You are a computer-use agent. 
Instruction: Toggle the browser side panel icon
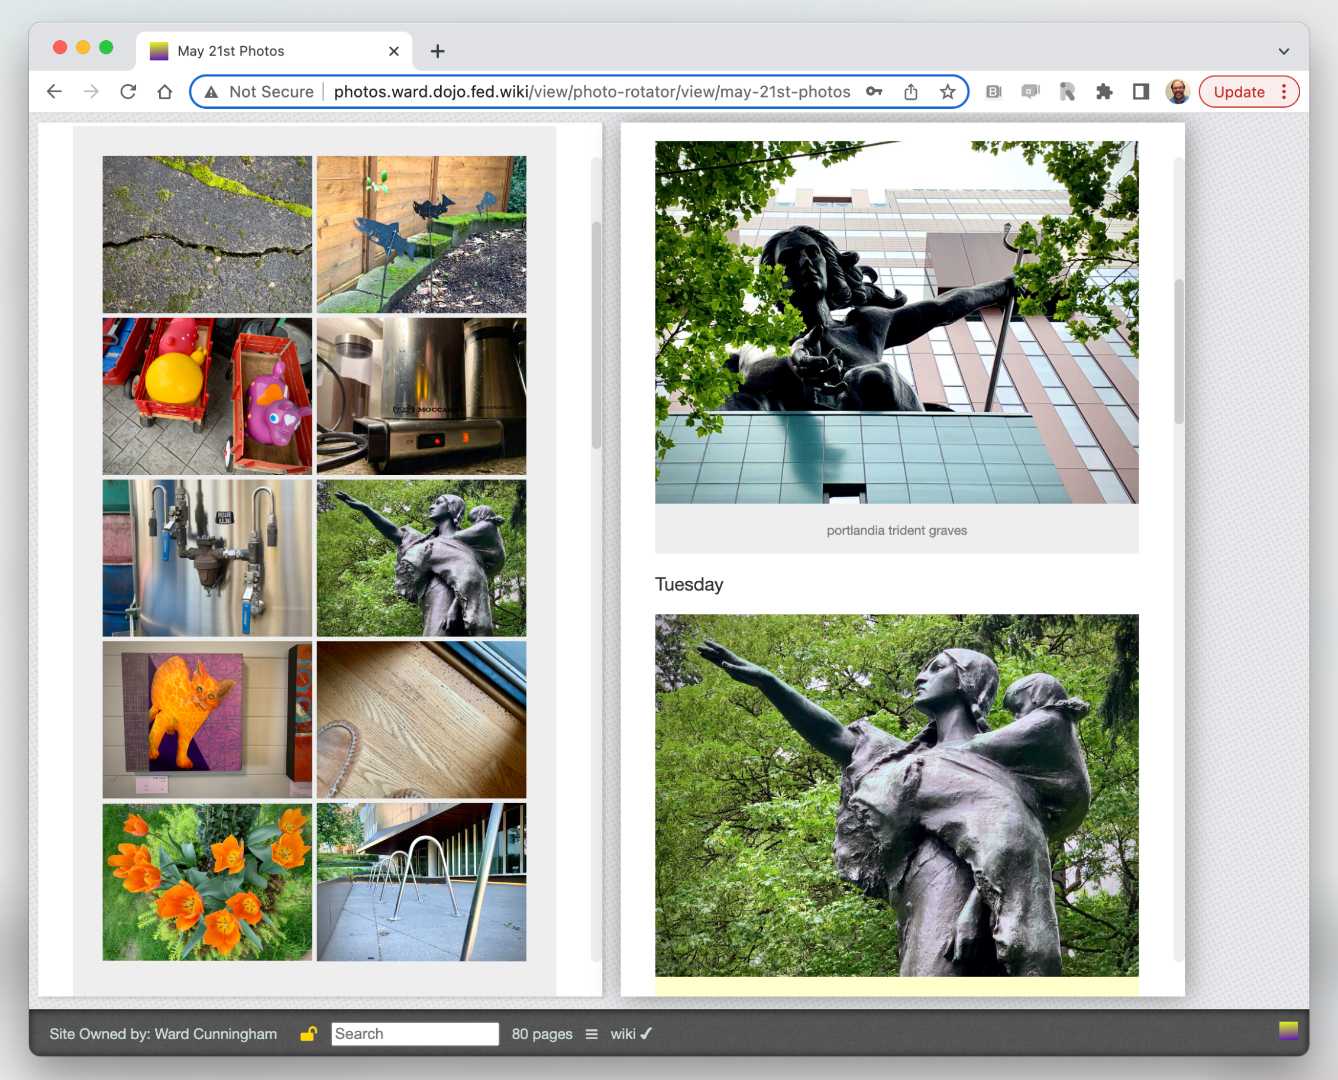pyautogui.click(x=1141, y=92)
